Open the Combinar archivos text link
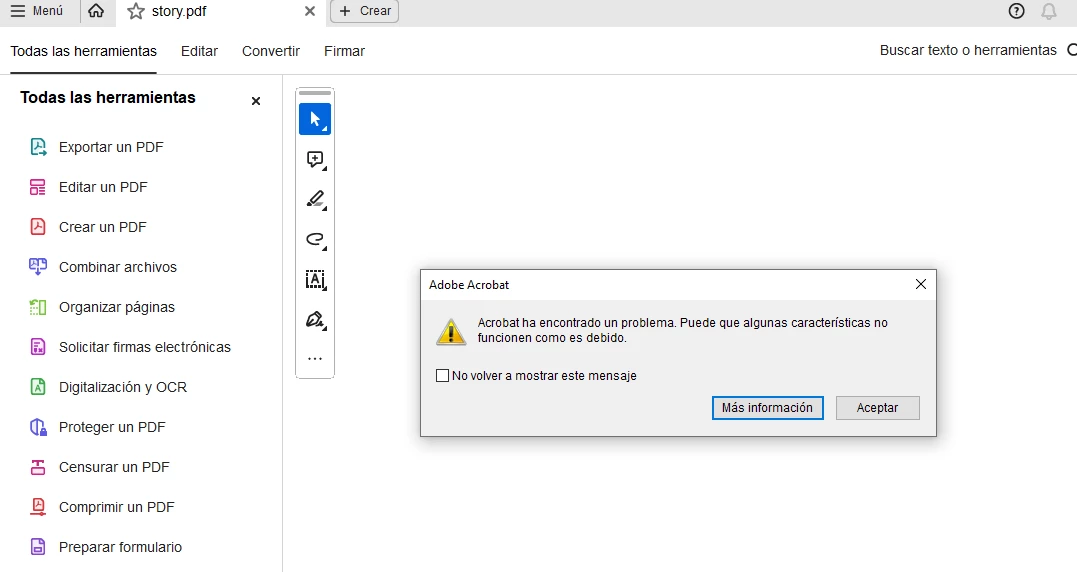1077x572 pixels. (117, 267)
